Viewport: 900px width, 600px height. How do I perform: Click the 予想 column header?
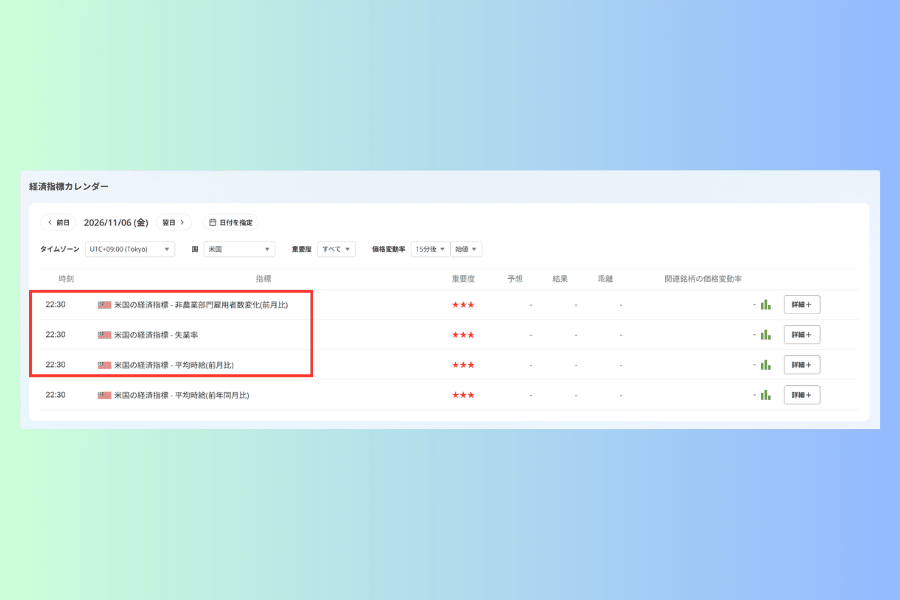[515, 279]
